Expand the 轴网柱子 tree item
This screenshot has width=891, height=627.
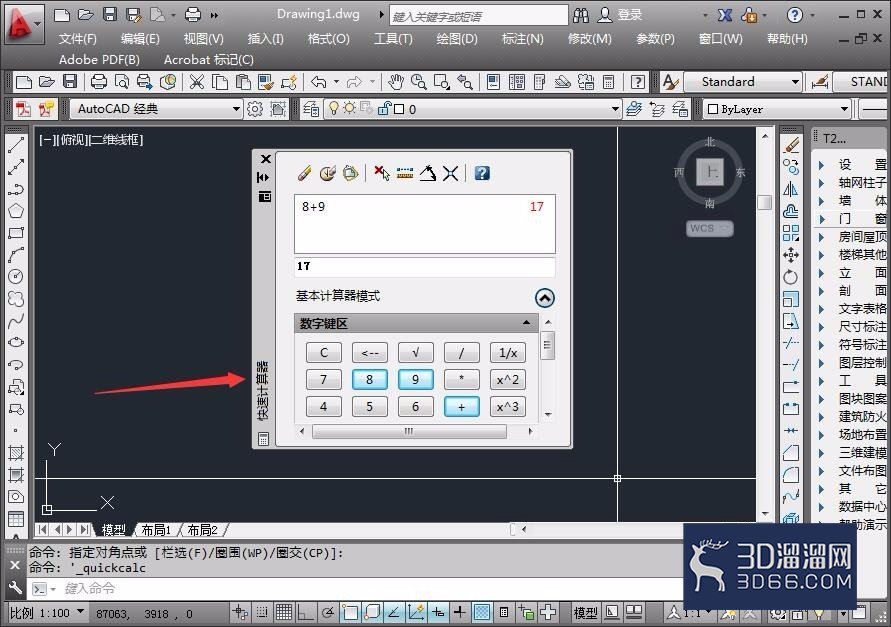pyautogui.click(x=821, y=182)
